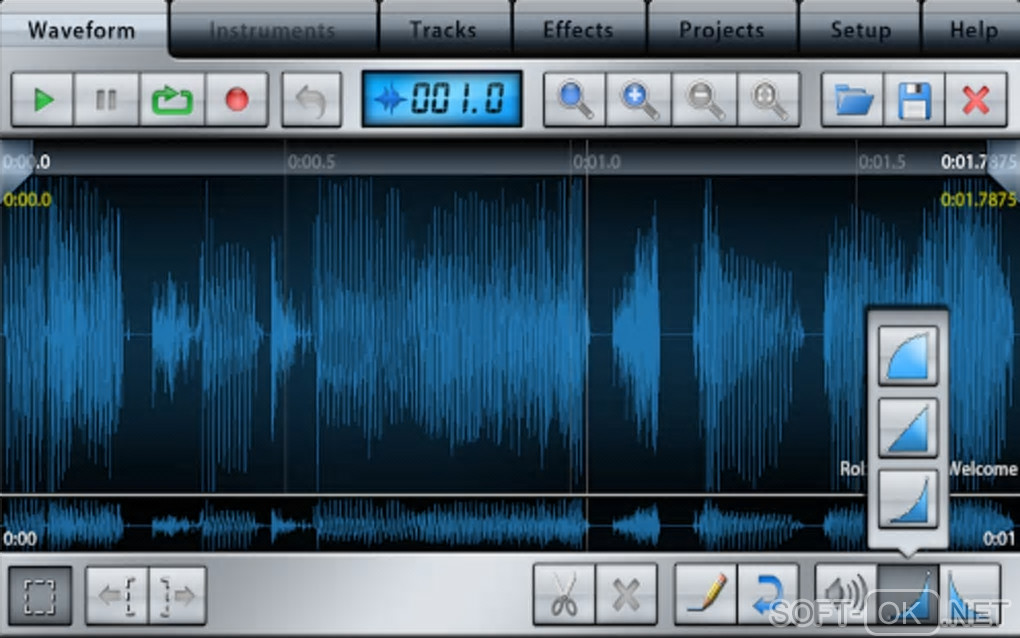Click the 0:01.5 ruler marker
Image resolution: width=1020 pixels, height=638 pixels.
pos(881,162)
